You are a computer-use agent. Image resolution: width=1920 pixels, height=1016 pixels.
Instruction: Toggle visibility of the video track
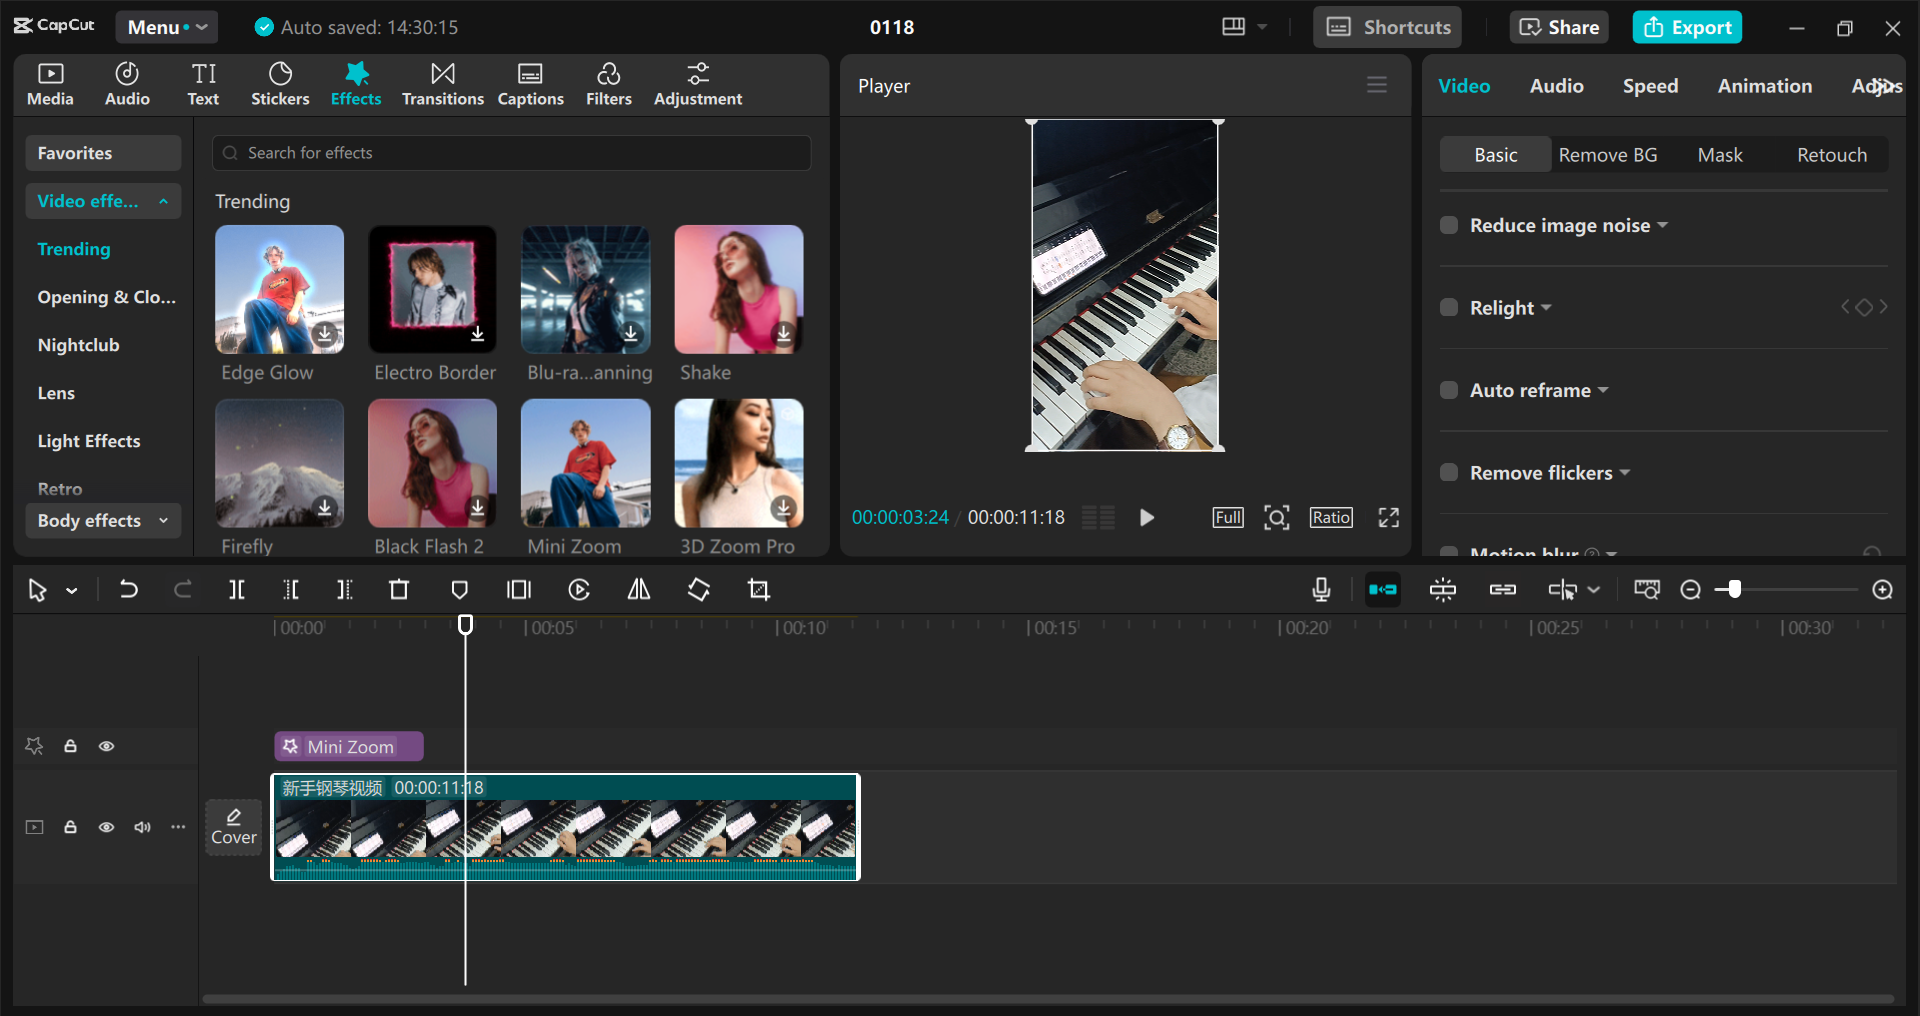[x=107, y=827]
